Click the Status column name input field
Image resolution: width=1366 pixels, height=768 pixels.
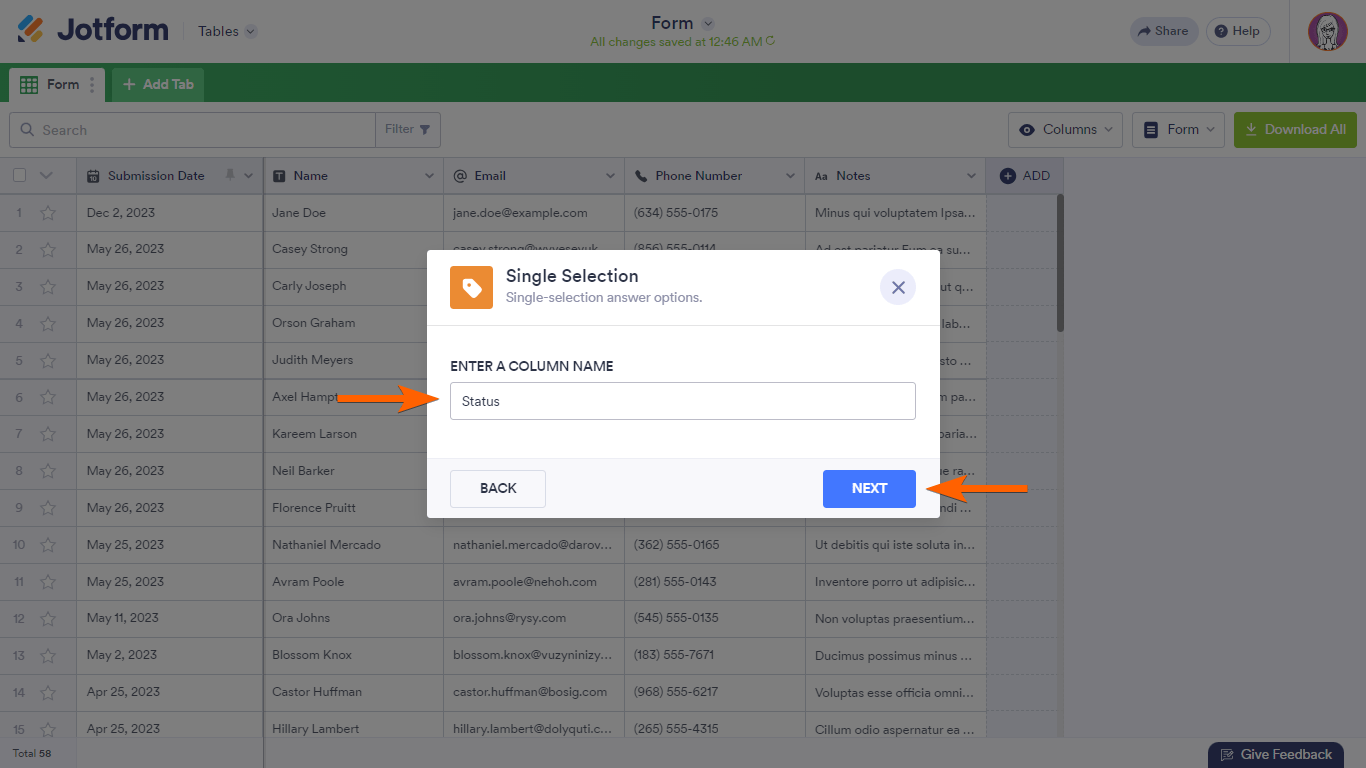click(x=683, y=400)
